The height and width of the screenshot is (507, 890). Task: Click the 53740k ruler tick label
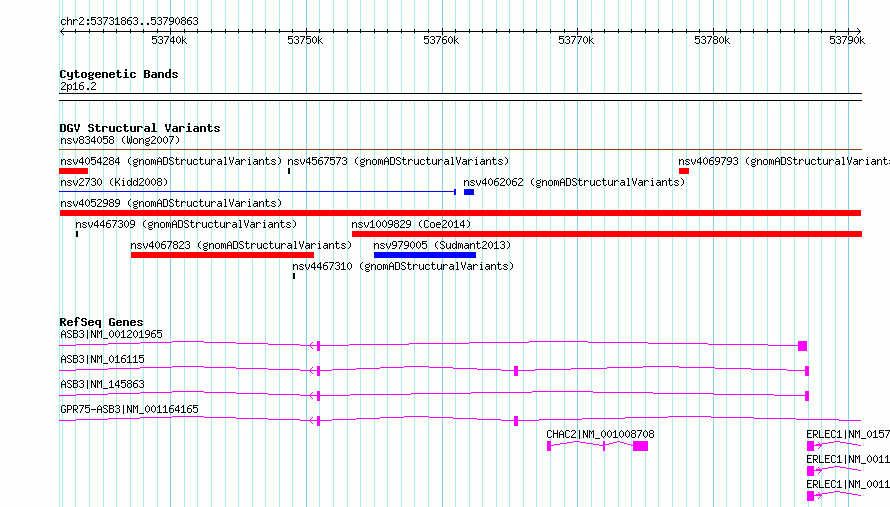click(169, 40)
